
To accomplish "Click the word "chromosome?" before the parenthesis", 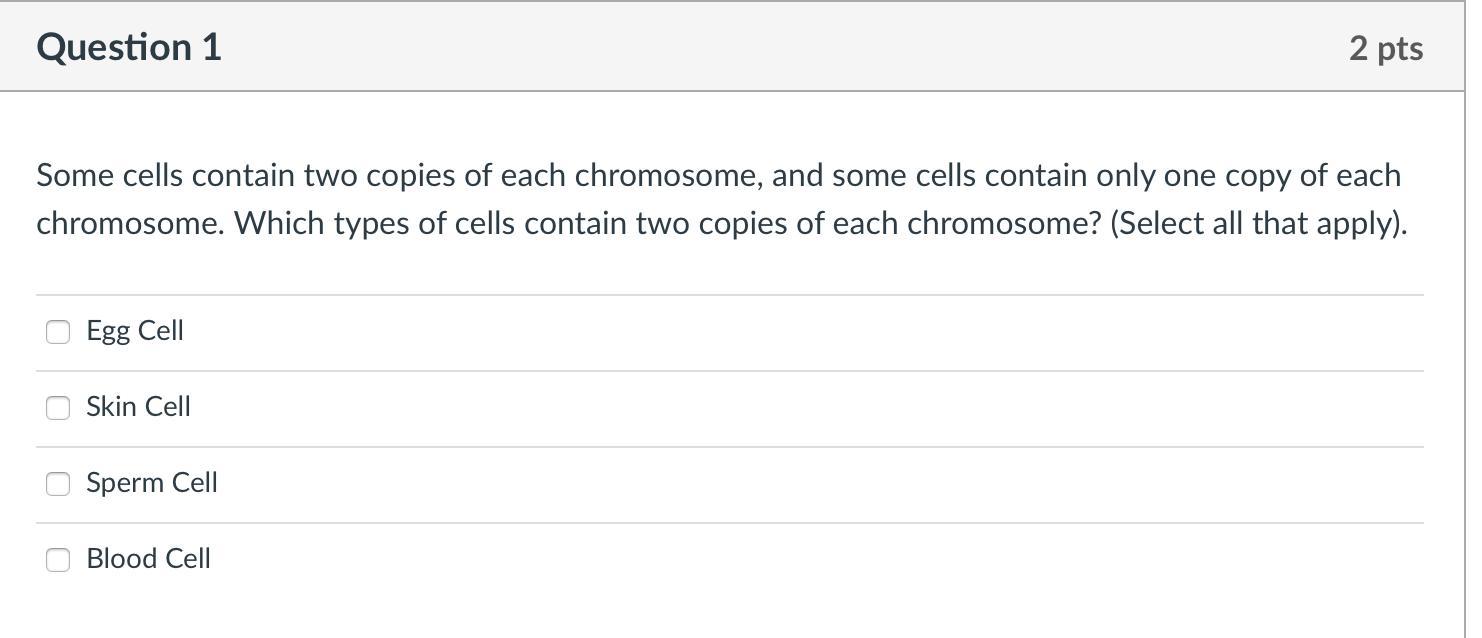I will pyautogui.click(x=1004, y=223).
